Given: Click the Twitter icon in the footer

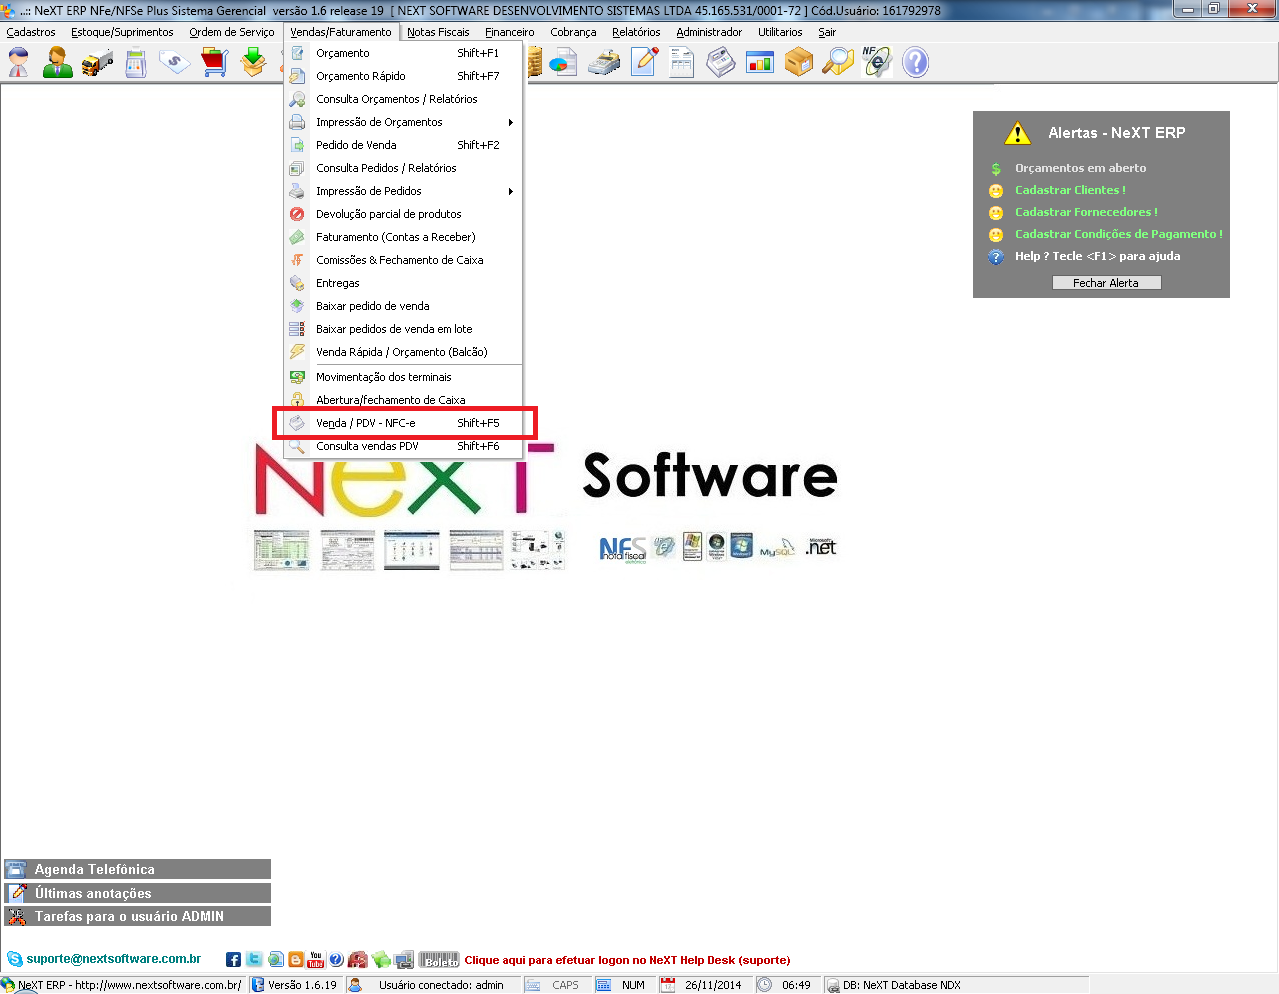Looking at the screenshot, I should pyautogui.click(x=254, y=960).
